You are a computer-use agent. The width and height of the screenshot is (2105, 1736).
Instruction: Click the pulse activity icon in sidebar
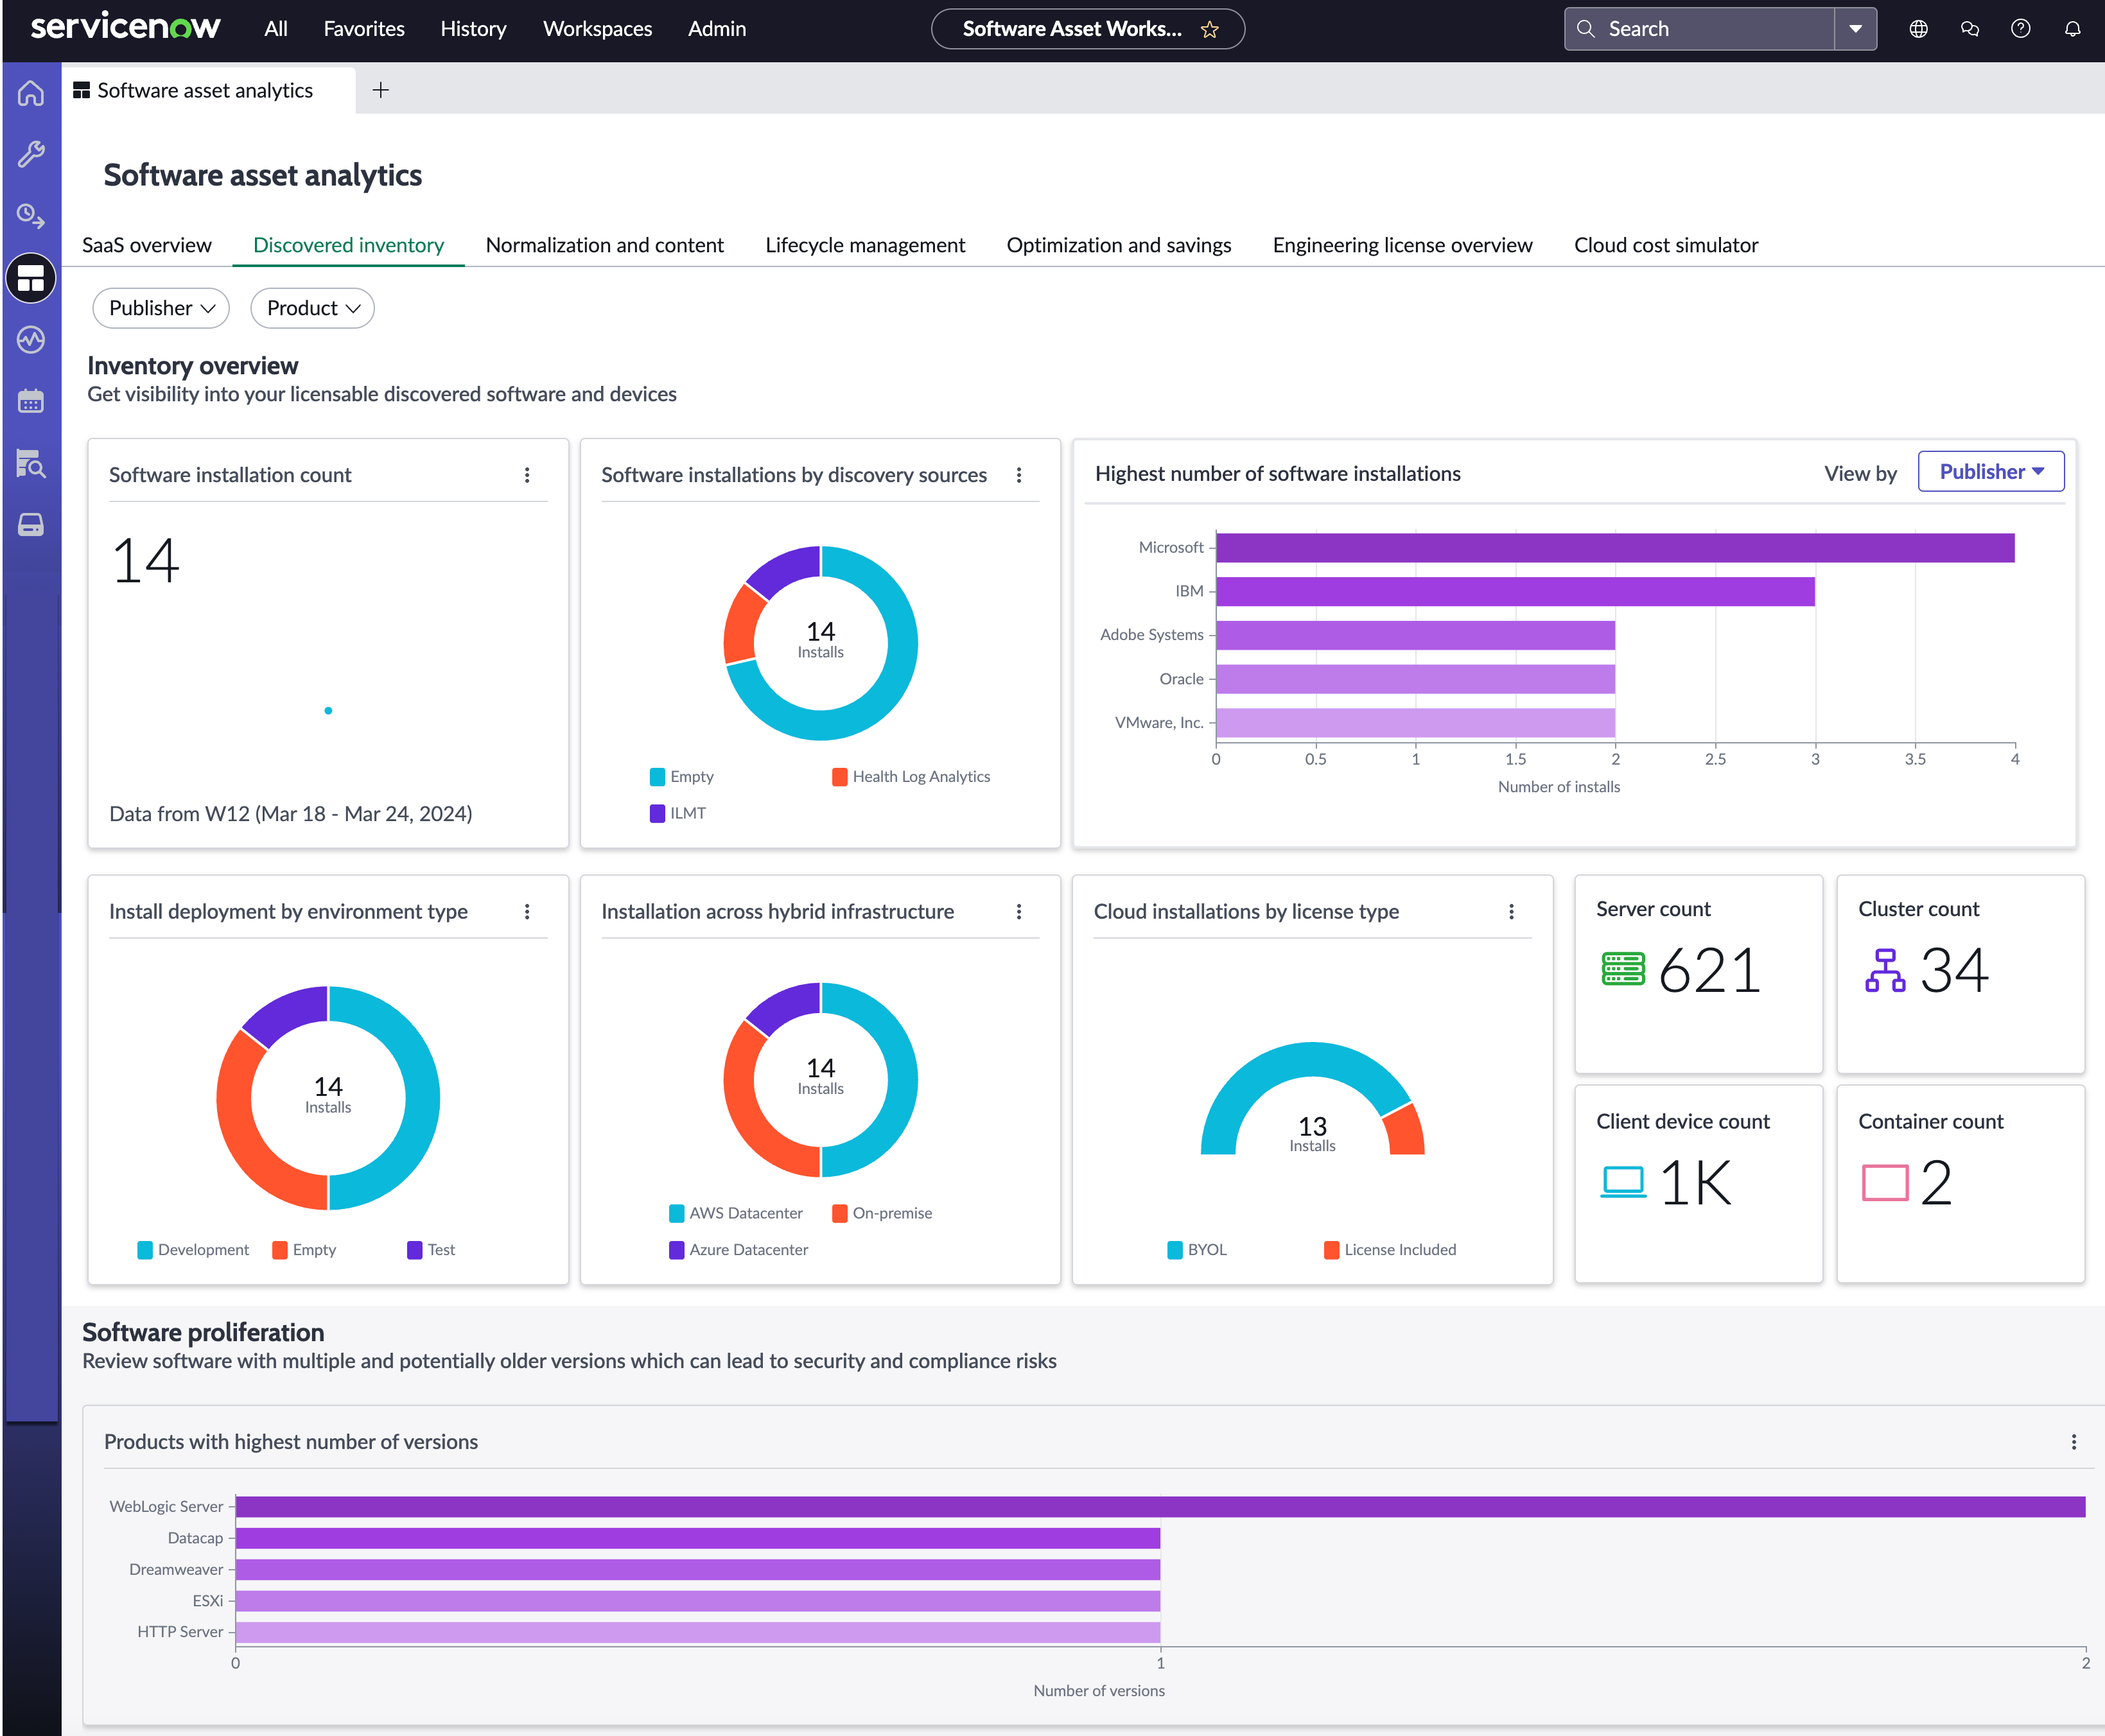[31, 340]
